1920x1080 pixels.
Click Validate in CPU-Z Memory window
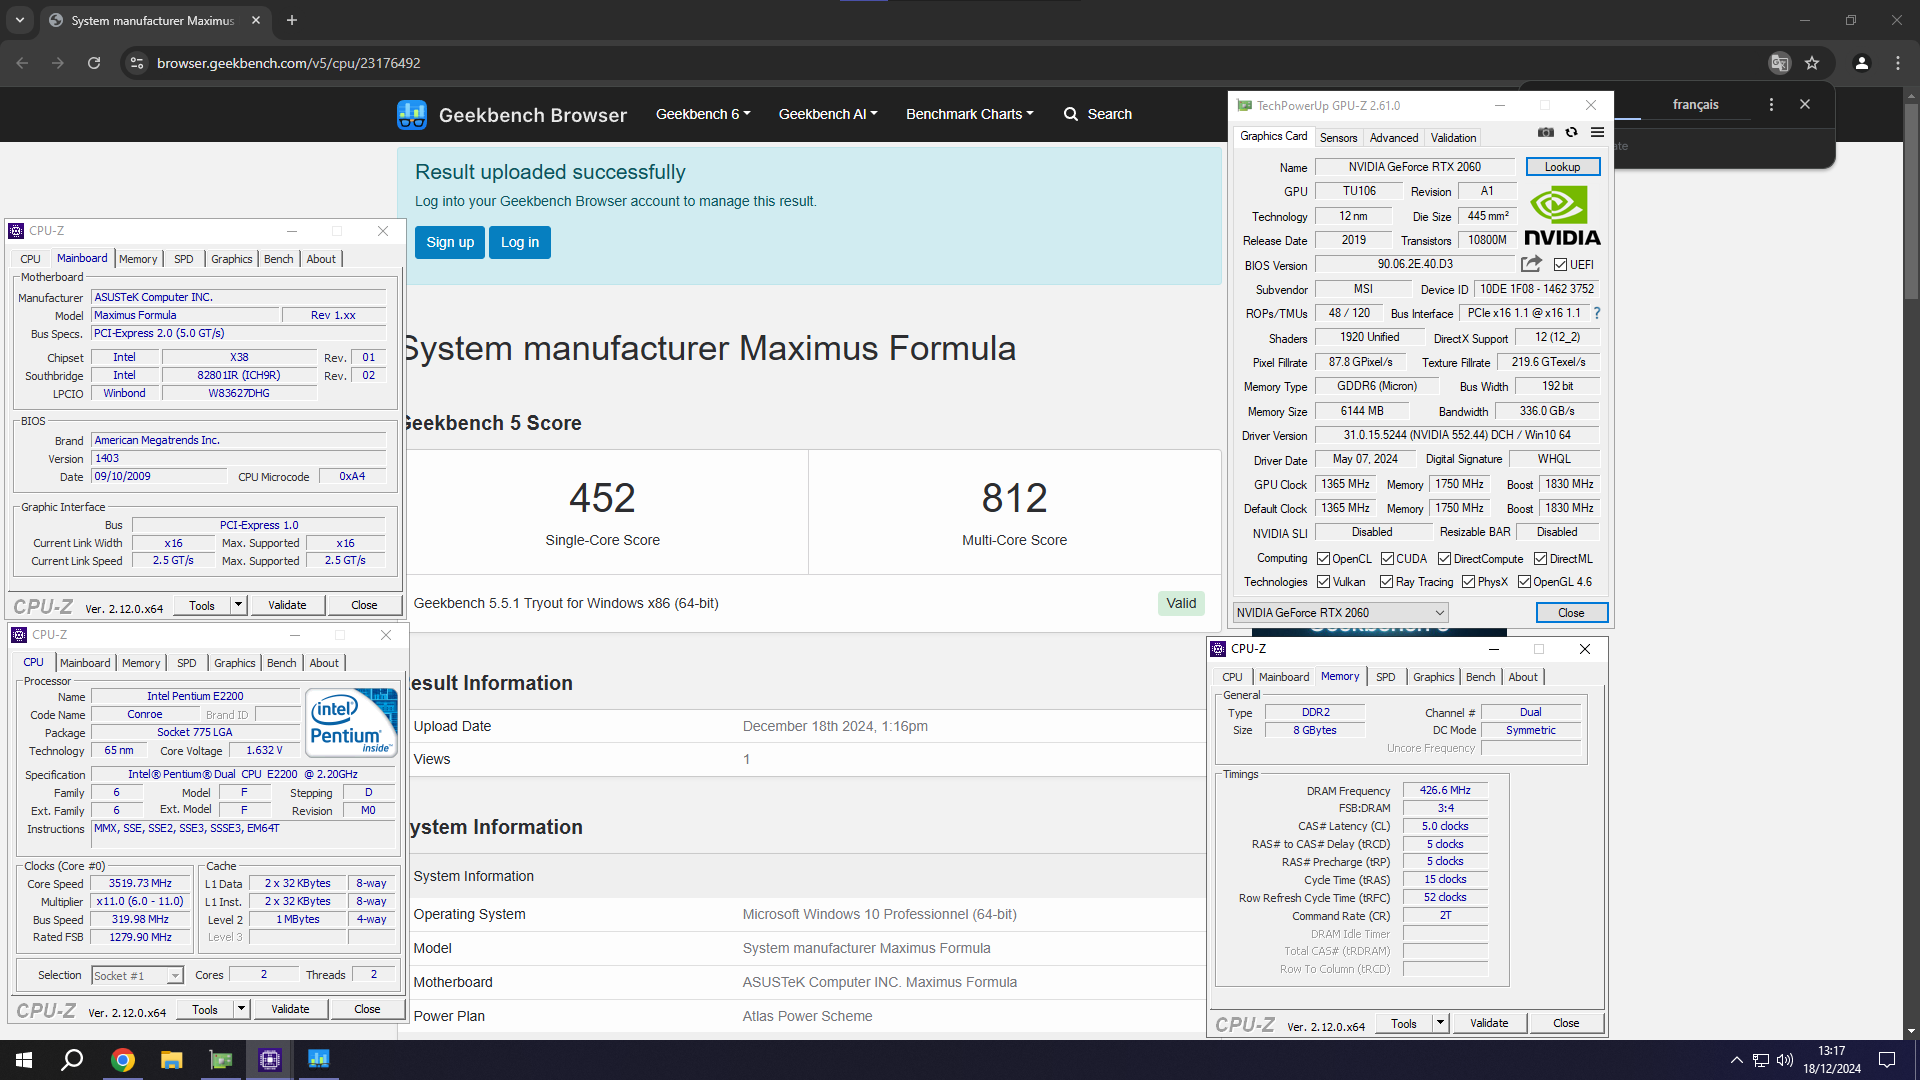(1488, 1023)
